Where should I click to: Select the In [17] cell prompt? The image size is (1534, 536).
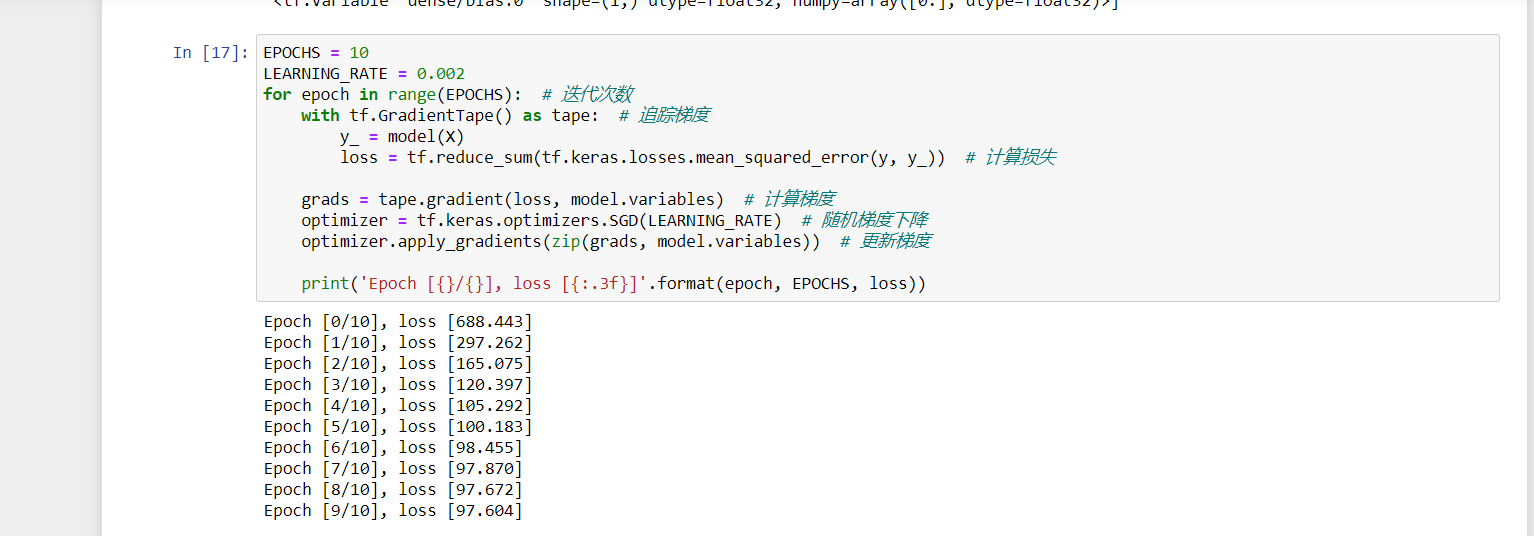(210, 53)
